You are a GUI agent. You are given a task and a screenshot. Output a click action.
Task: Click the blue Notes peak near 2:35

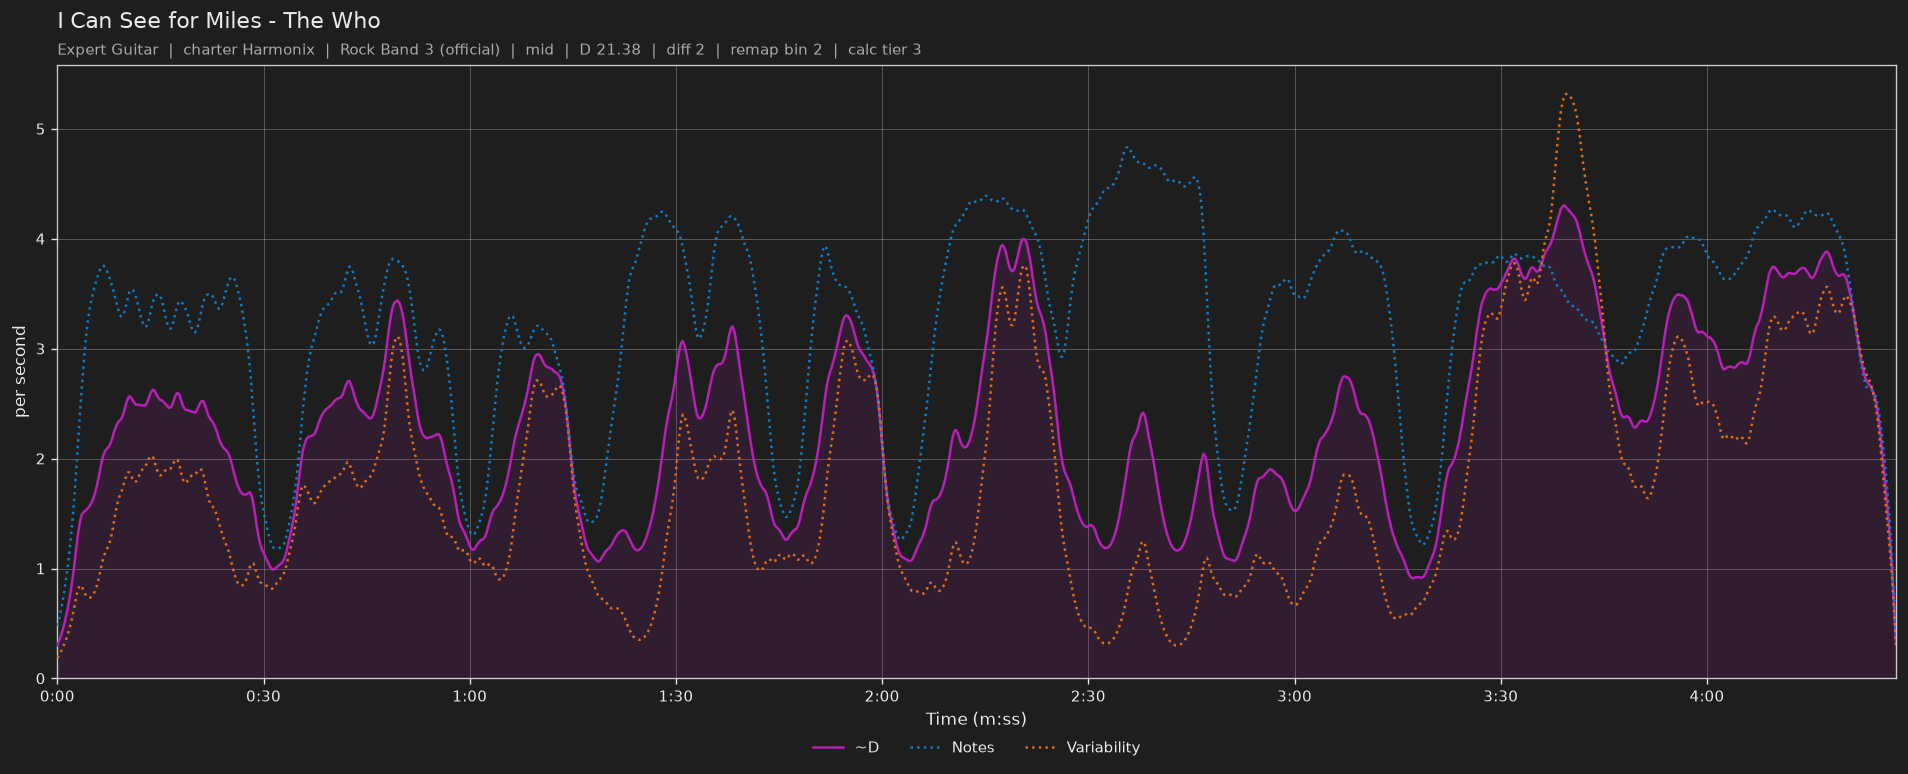(1126, 147)
